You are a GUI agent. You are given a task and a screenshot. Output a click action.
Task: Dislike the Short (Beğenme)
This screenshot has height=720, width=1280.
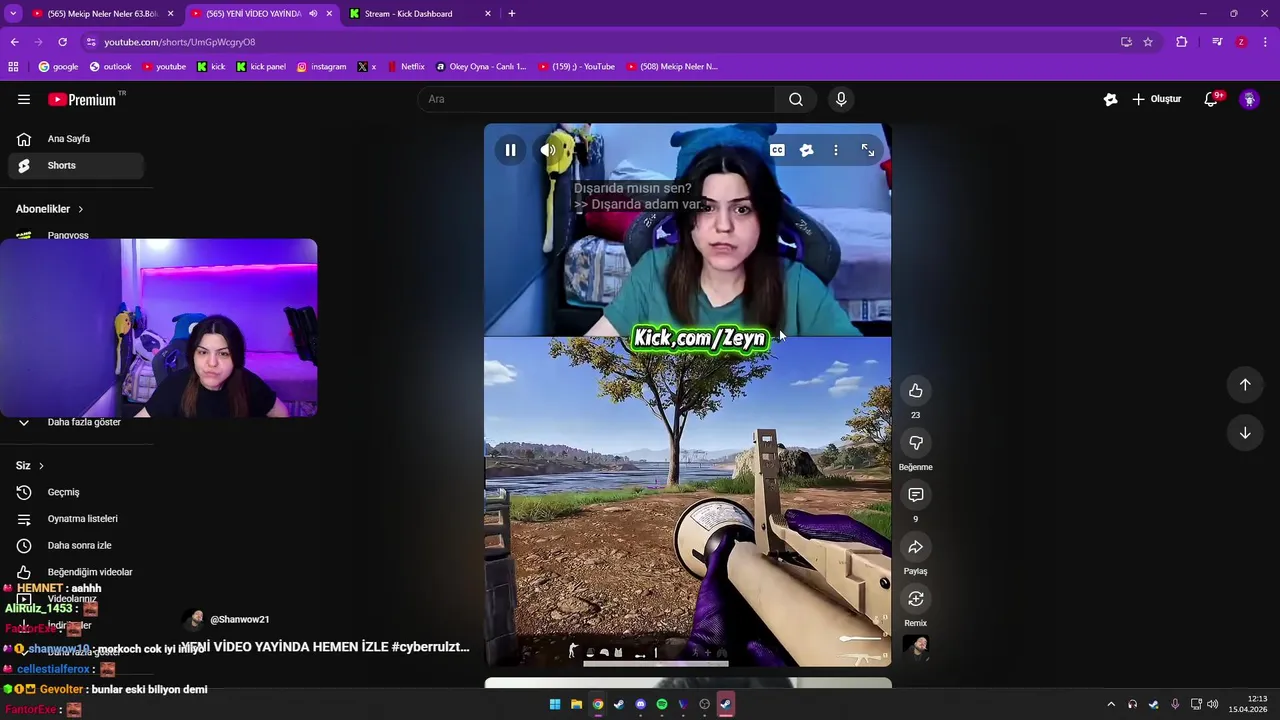point(915,442)
